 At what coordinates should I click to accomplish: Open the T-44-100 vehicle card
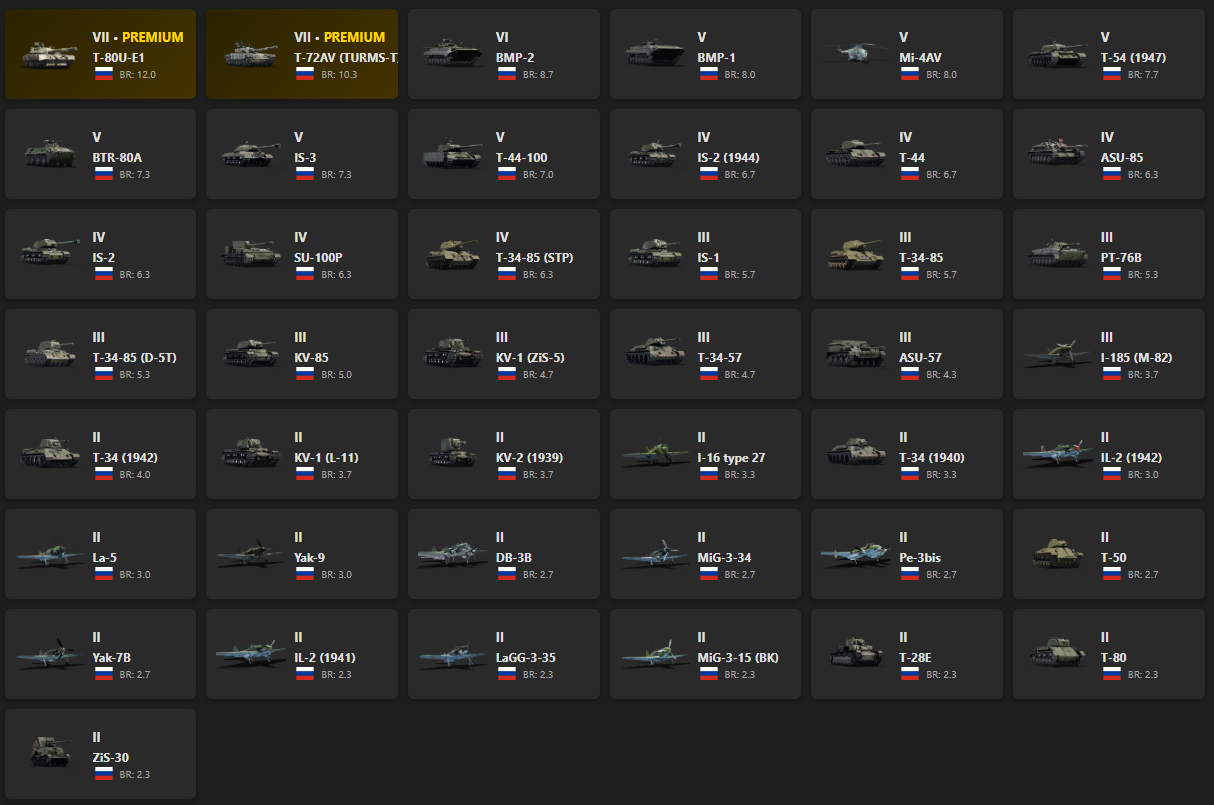tap(504, 154)
